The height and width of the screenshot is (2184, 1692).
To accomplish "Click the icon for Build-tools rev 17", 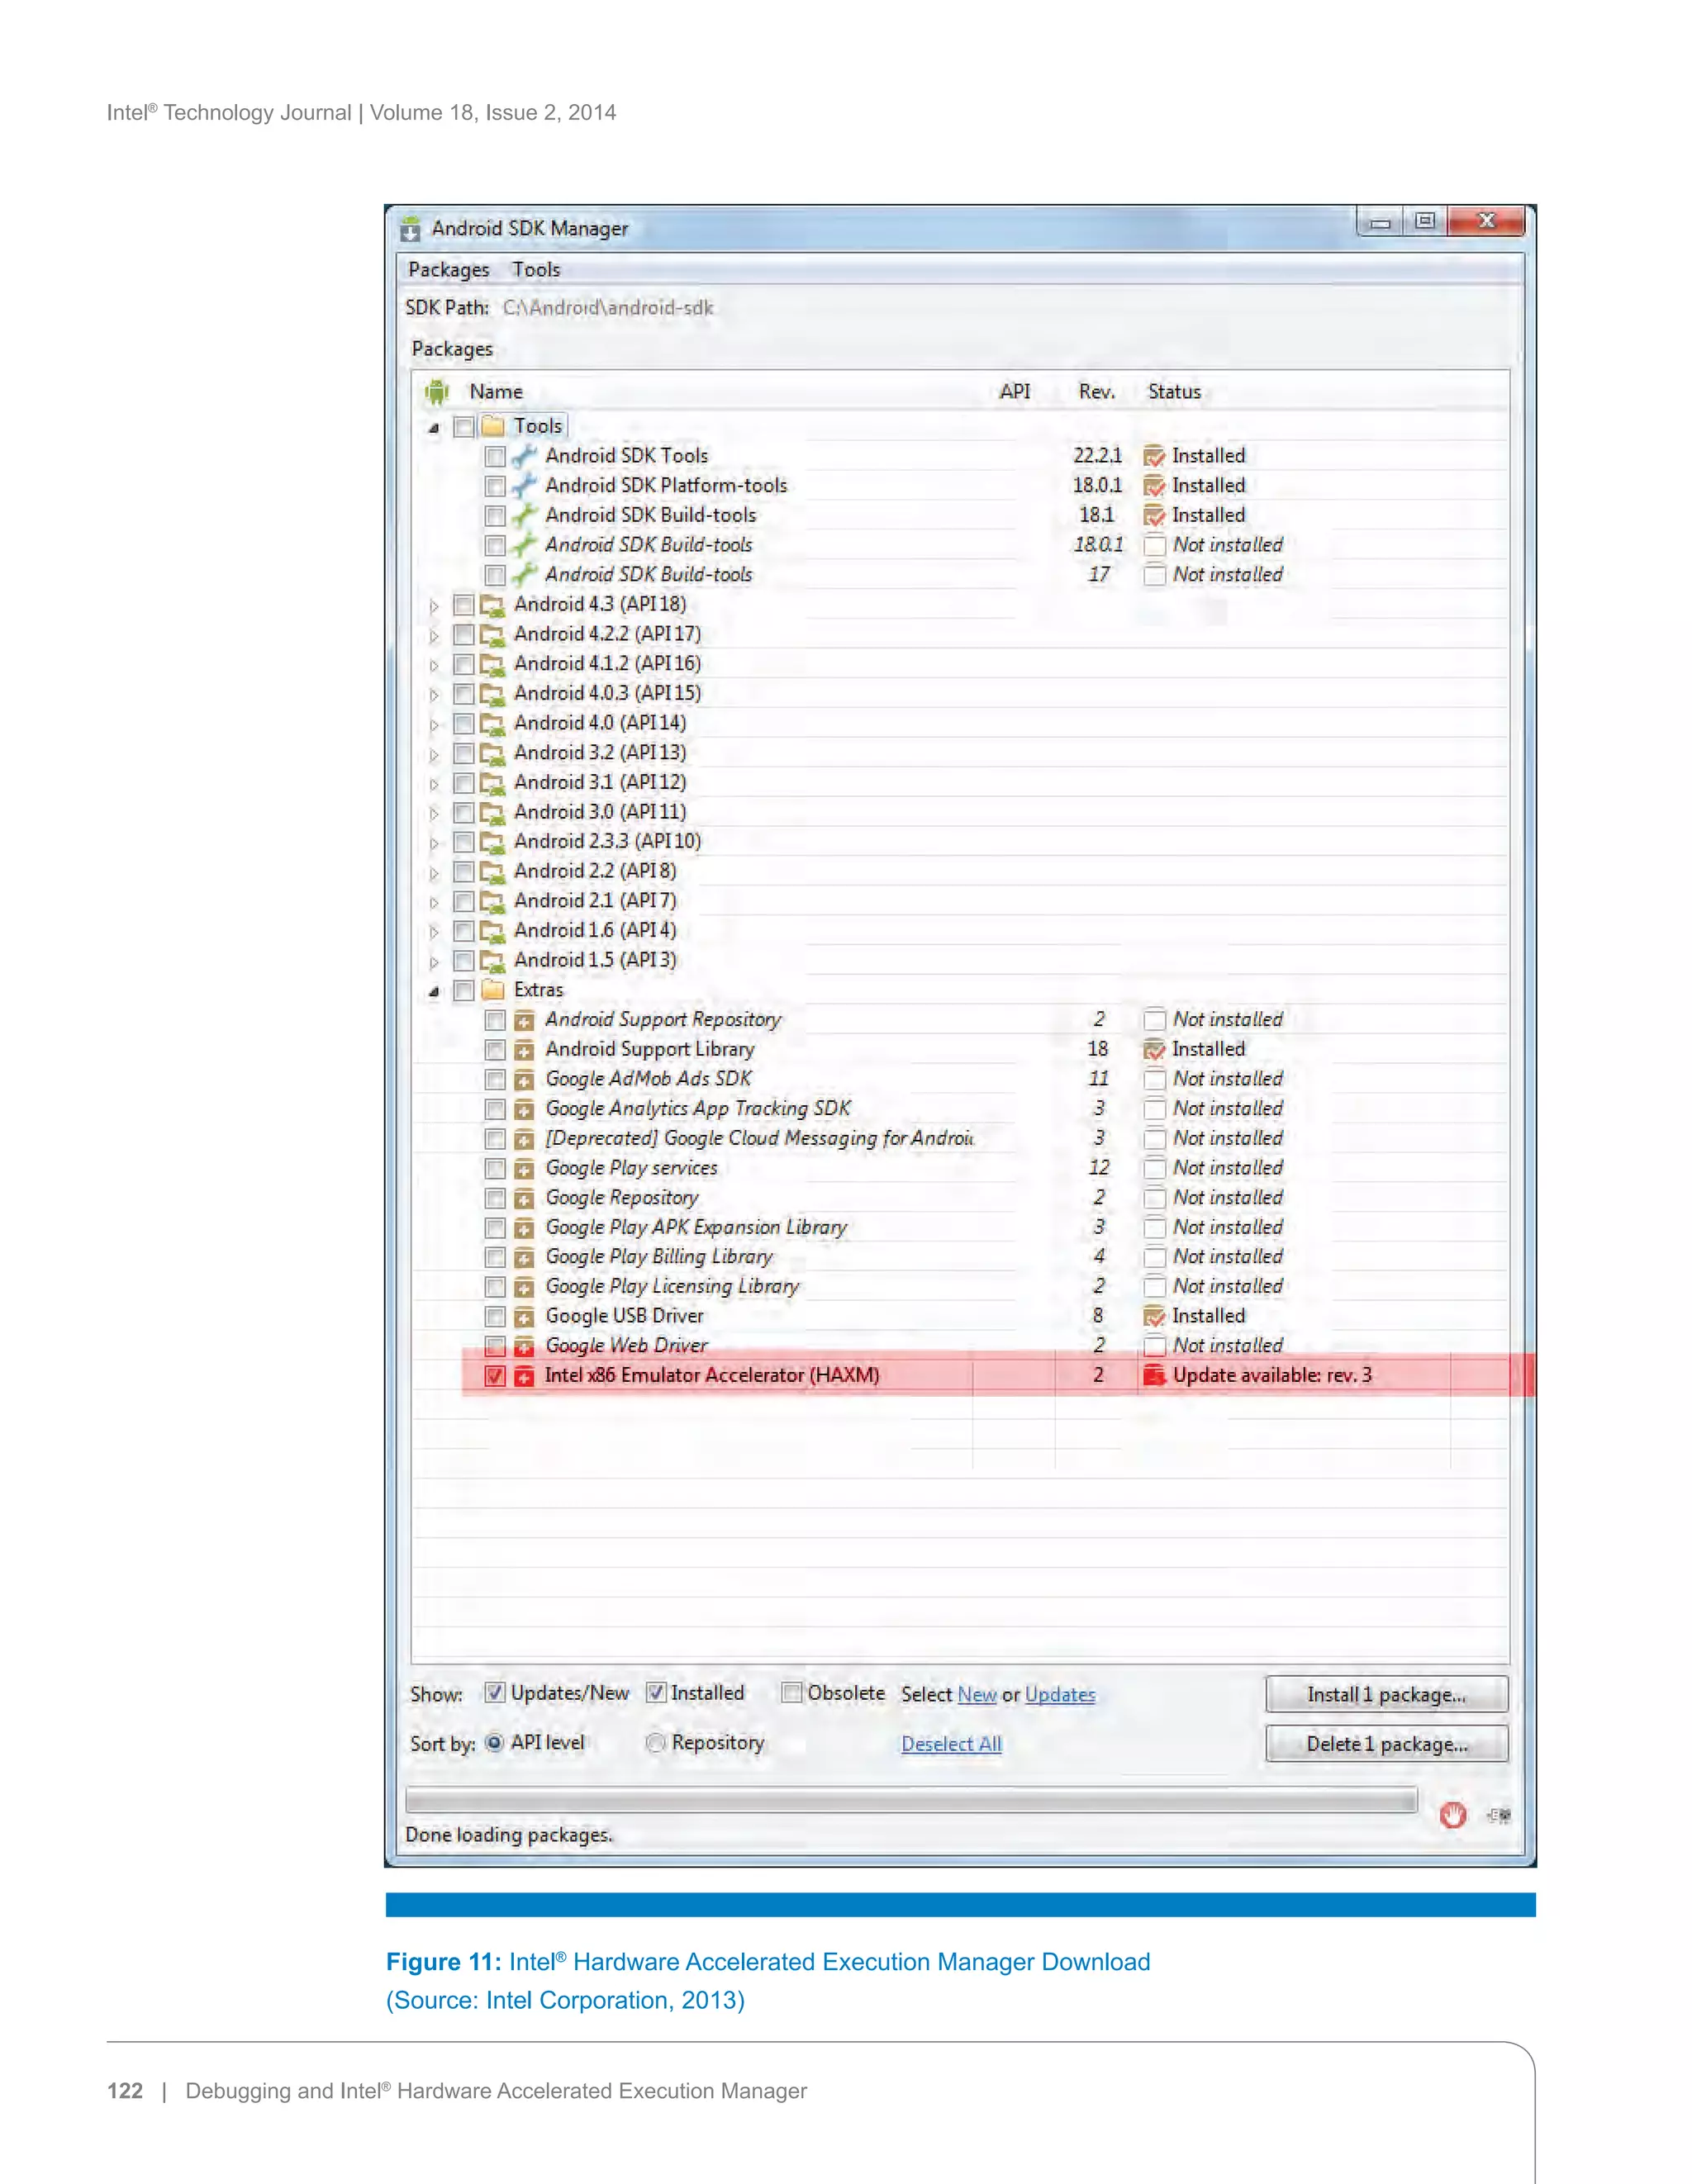I will [524, 575].
